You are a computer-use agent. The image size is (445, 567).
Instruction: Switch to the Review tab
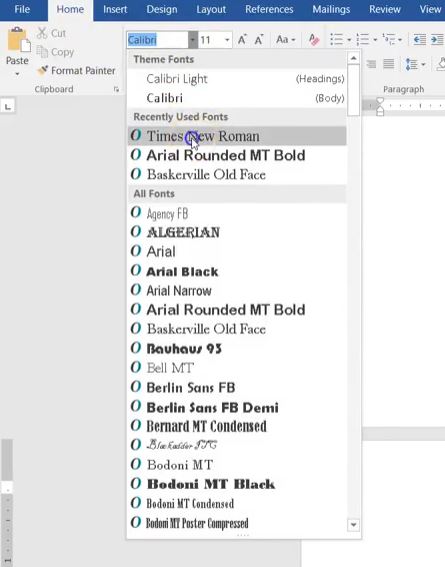pyautogui.click(x=385, y=9)
